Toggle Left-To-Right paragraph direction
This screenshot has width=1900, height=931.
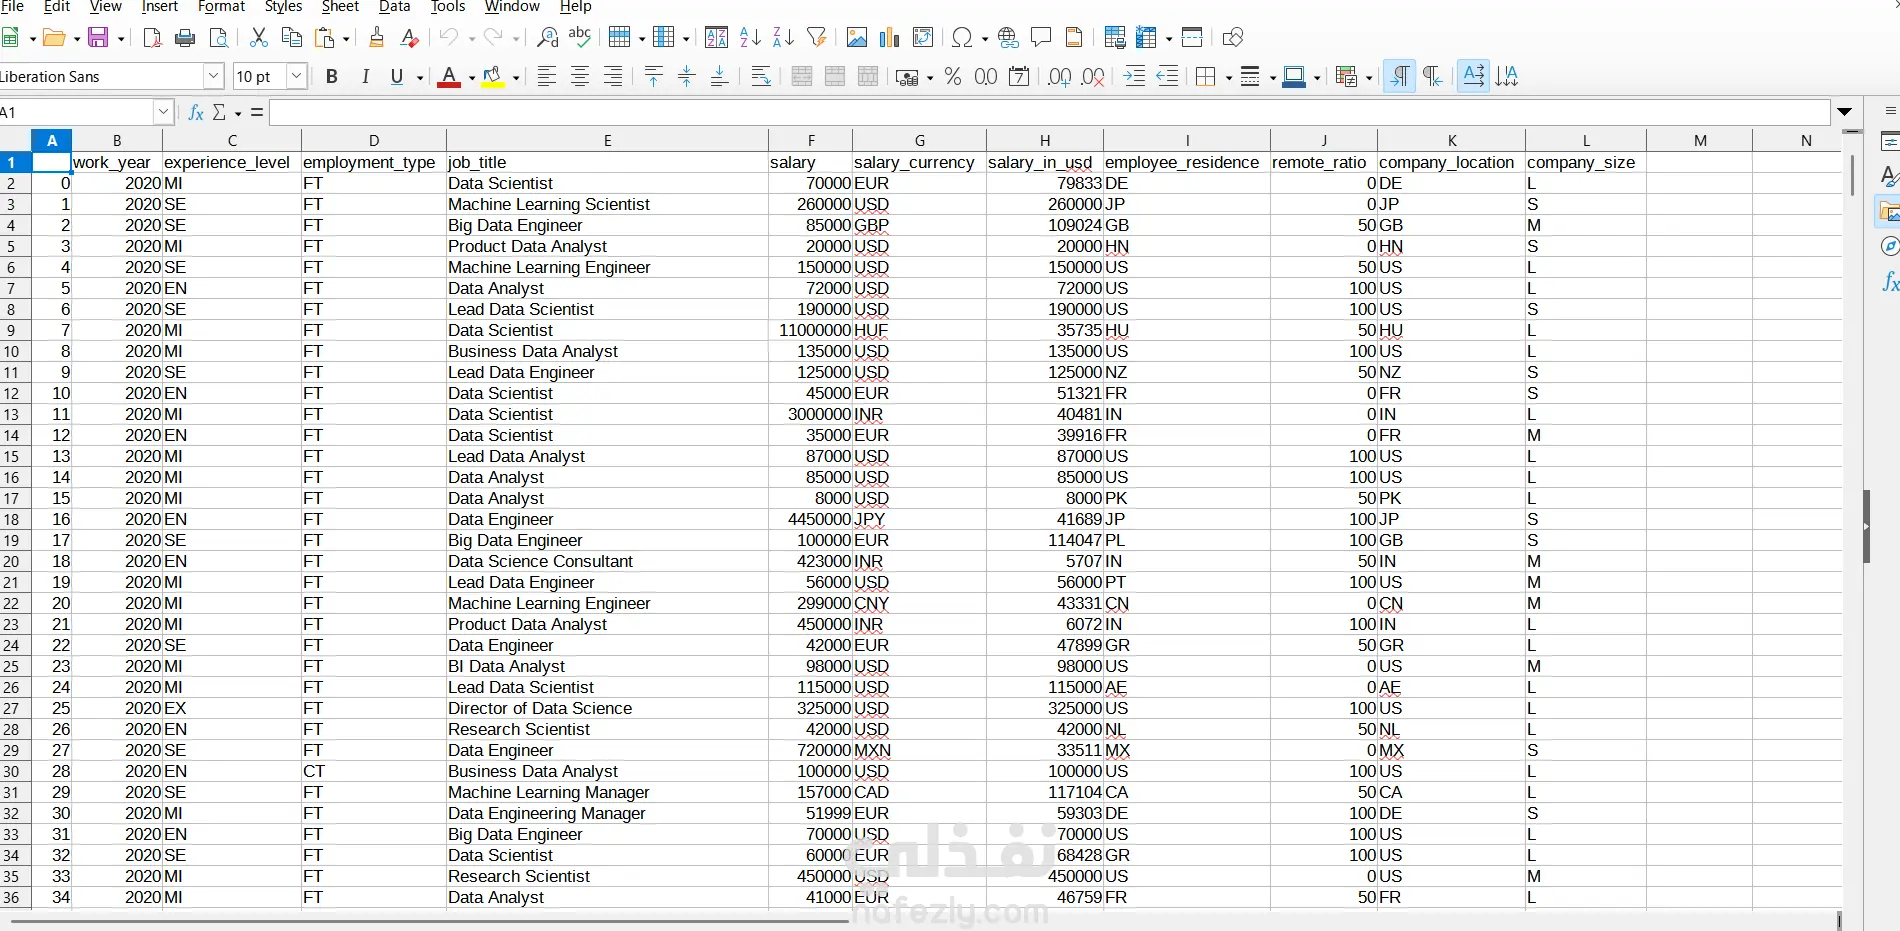pos(1400,77)
